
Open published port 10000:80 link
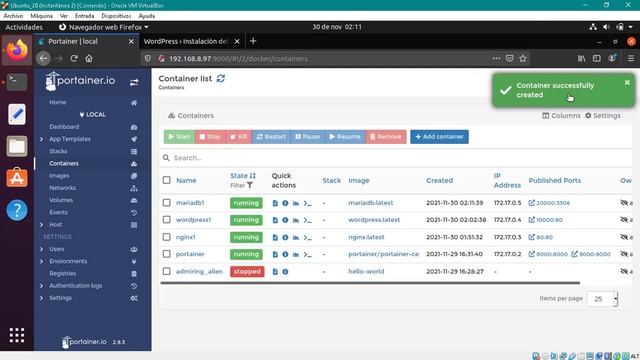pos(545,220)
